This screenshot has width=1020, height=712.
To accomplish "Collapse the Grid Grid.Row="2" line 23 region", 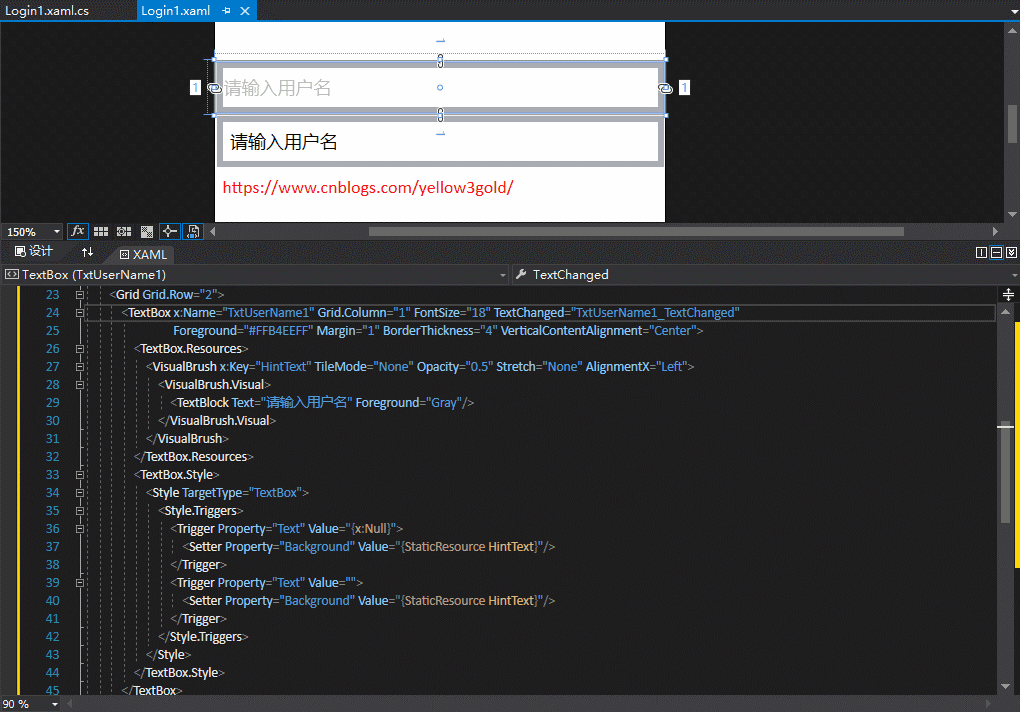I will point(80,295).
